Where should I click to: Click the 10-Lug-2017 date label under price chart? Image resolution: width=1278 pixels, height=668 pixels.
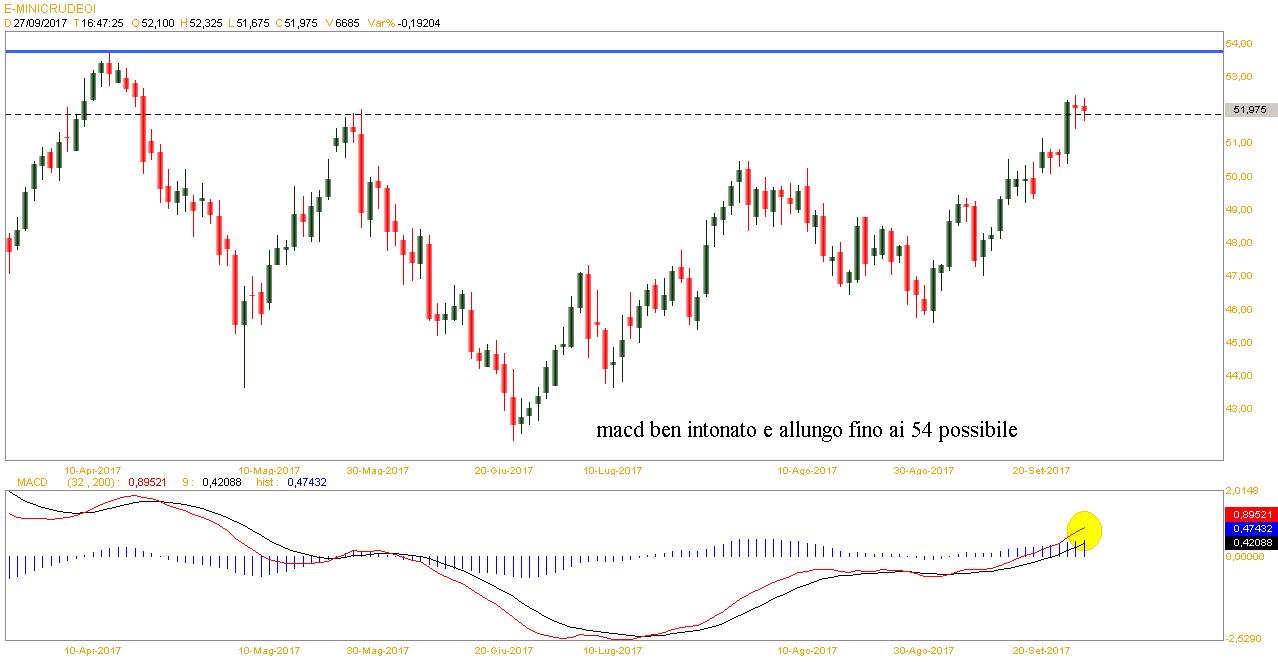click(x=612, y=470)
